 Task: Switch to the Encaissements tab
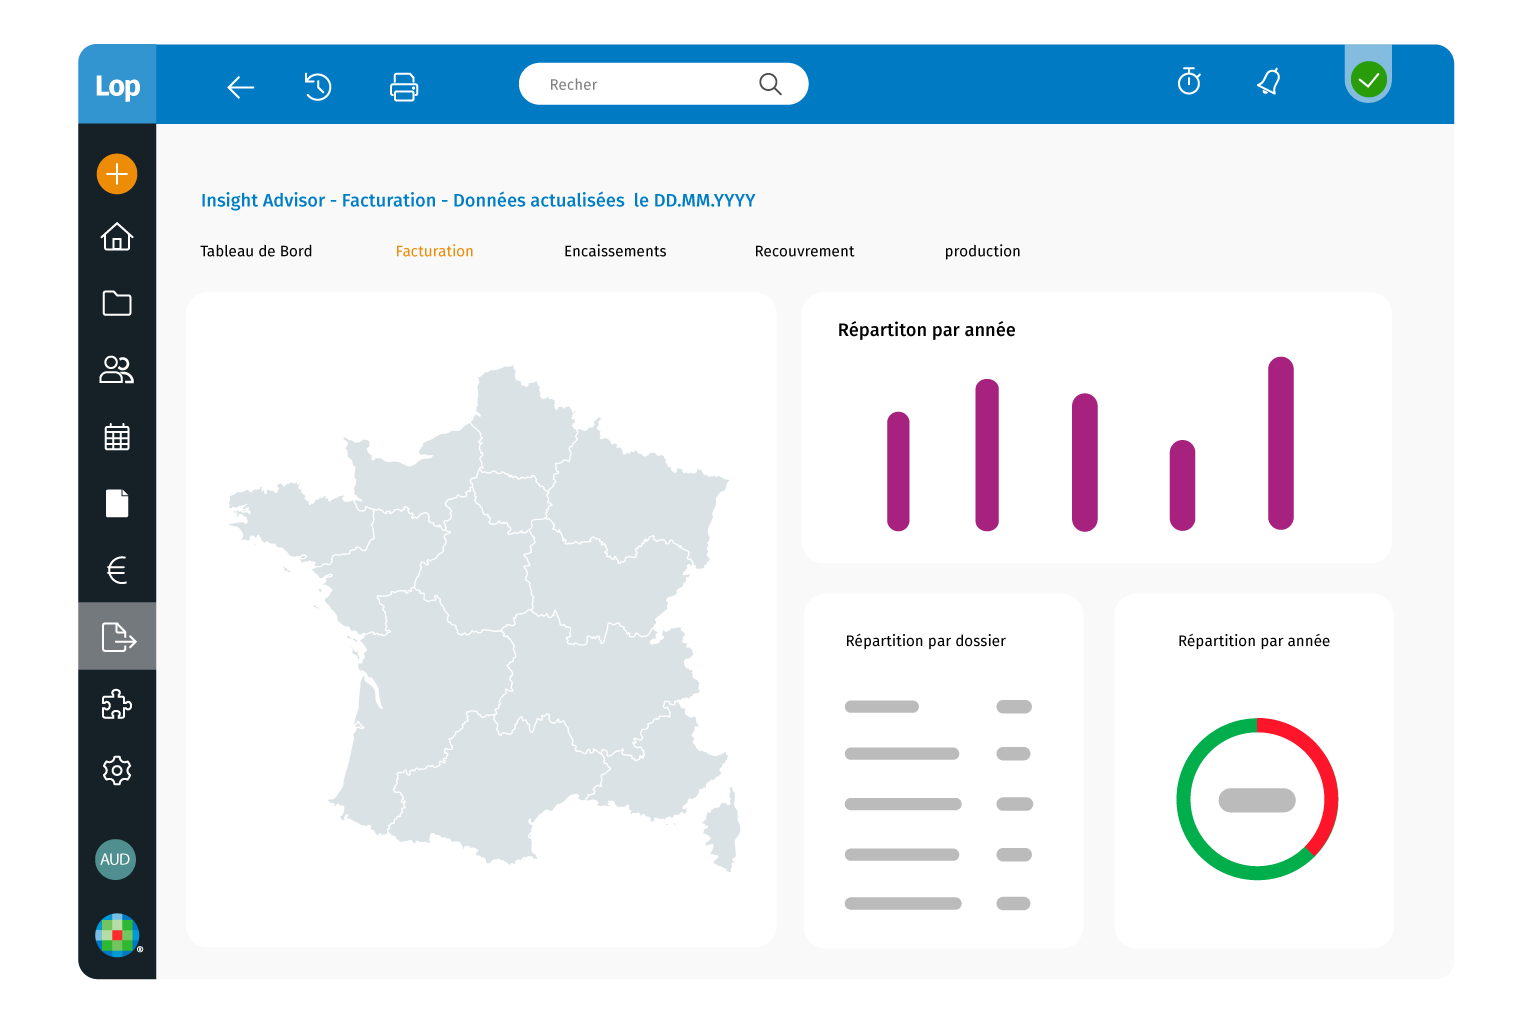point(615,251)
